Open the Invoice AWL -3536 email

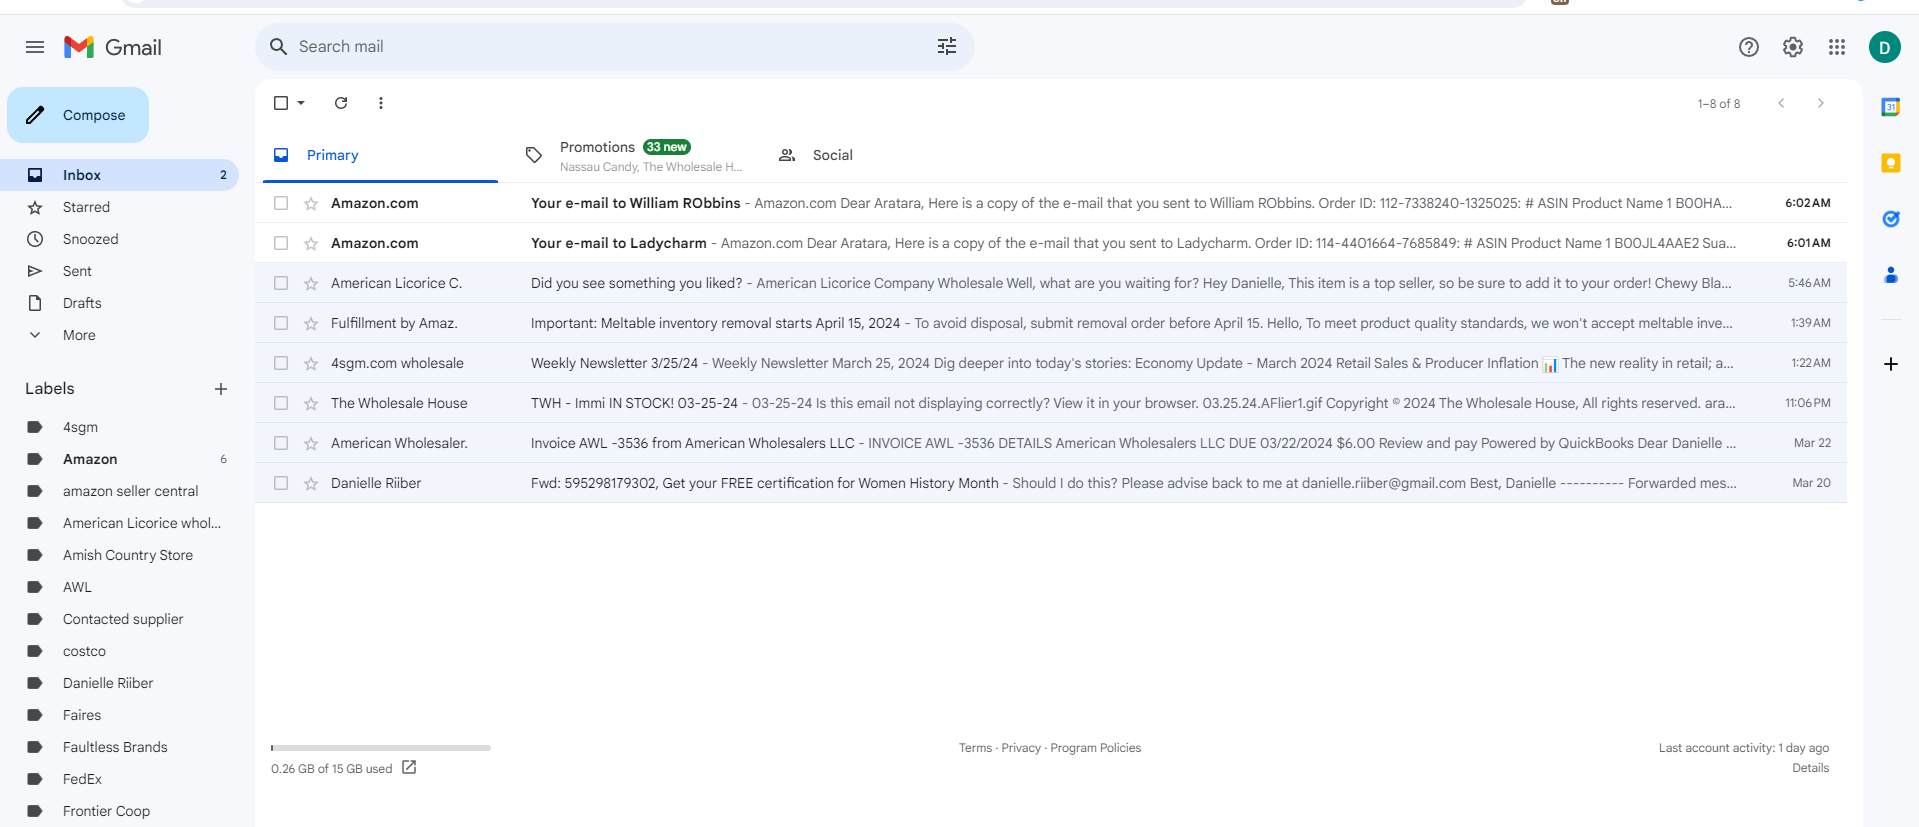[1051, 443]
